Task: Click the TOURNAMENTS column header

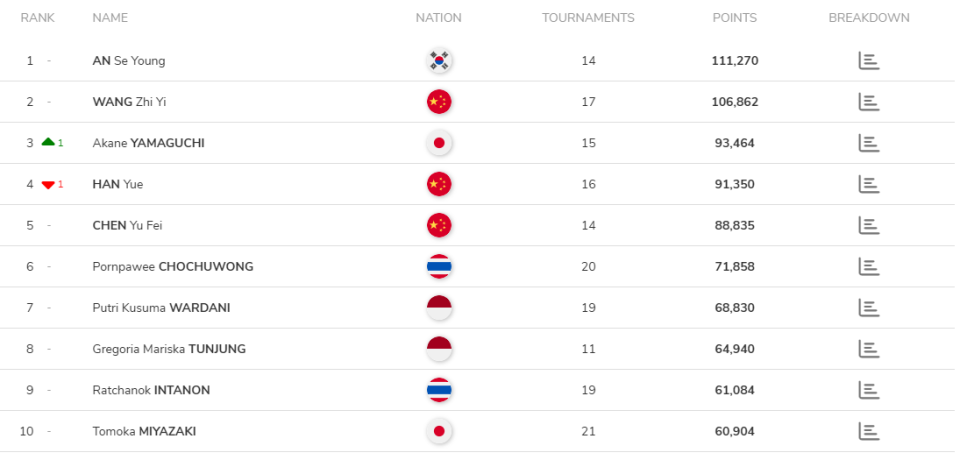Action: tap(588, 18)
